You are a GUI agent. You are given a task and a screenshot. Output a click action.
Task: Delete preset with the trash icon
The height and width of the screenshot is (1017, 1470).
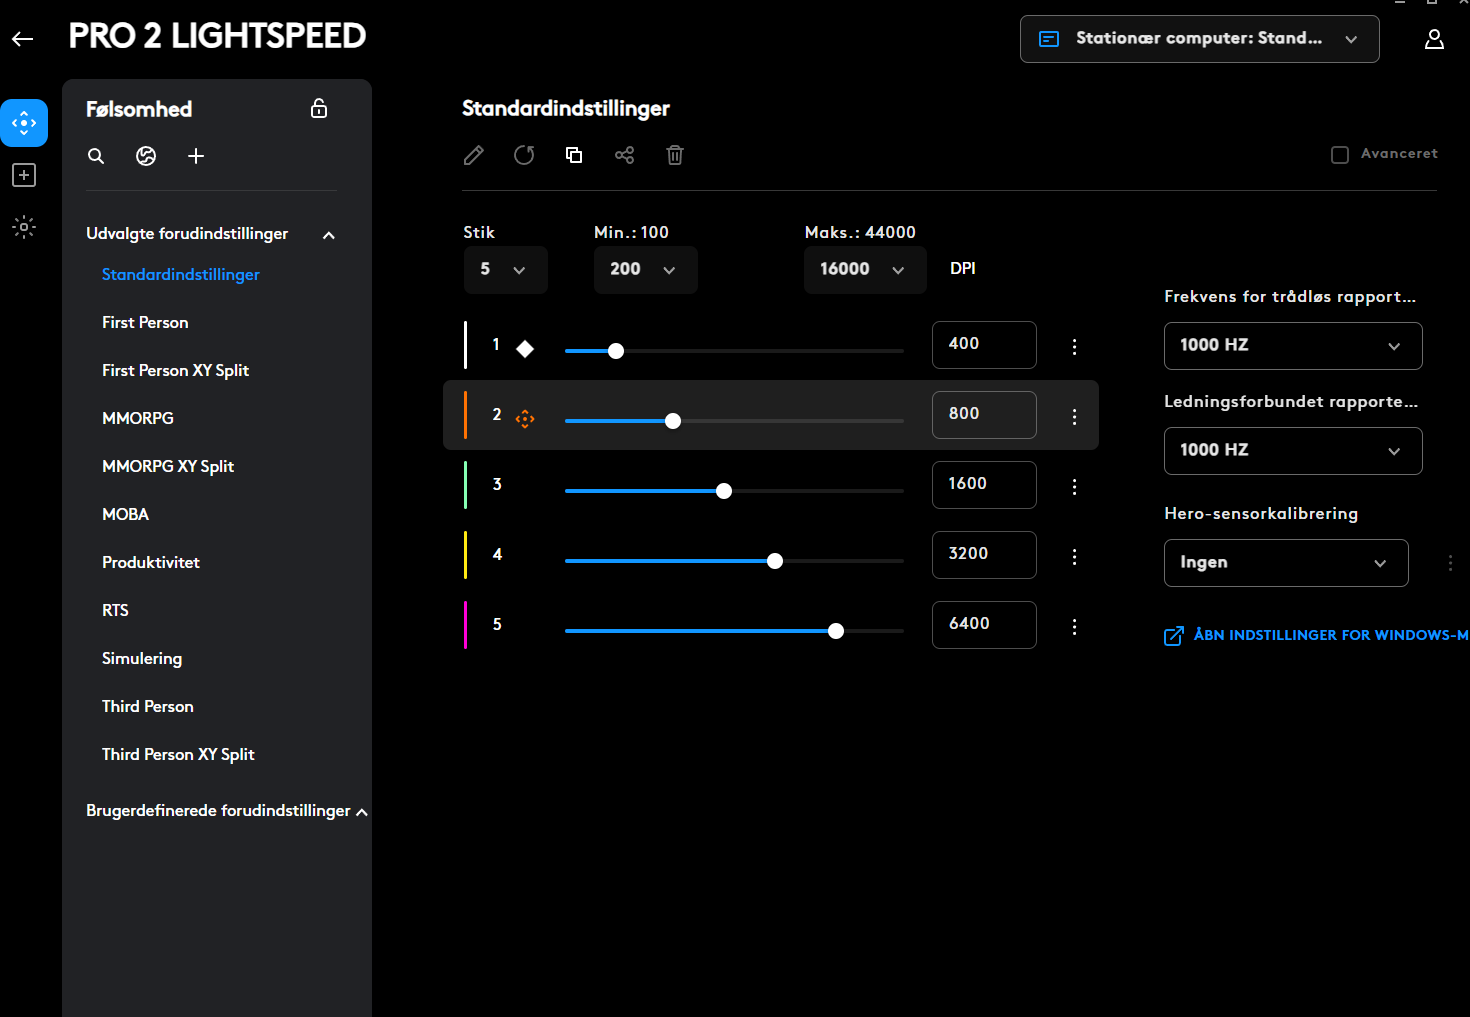pos(675,155)
